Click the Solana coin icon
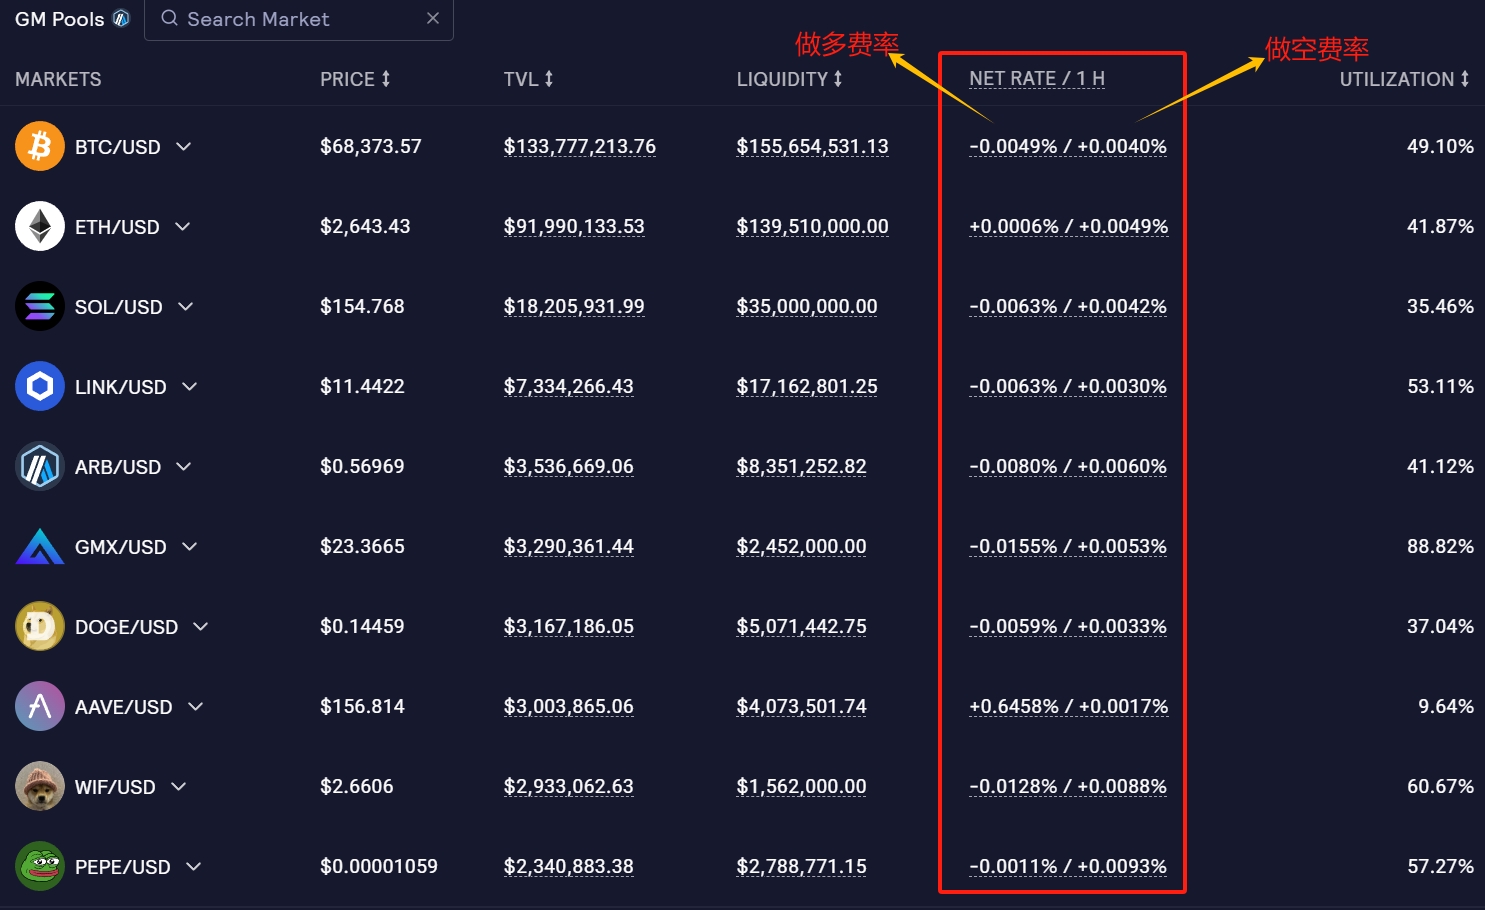The width and height of the screenshot is (1485, 910). pos(40,306)
